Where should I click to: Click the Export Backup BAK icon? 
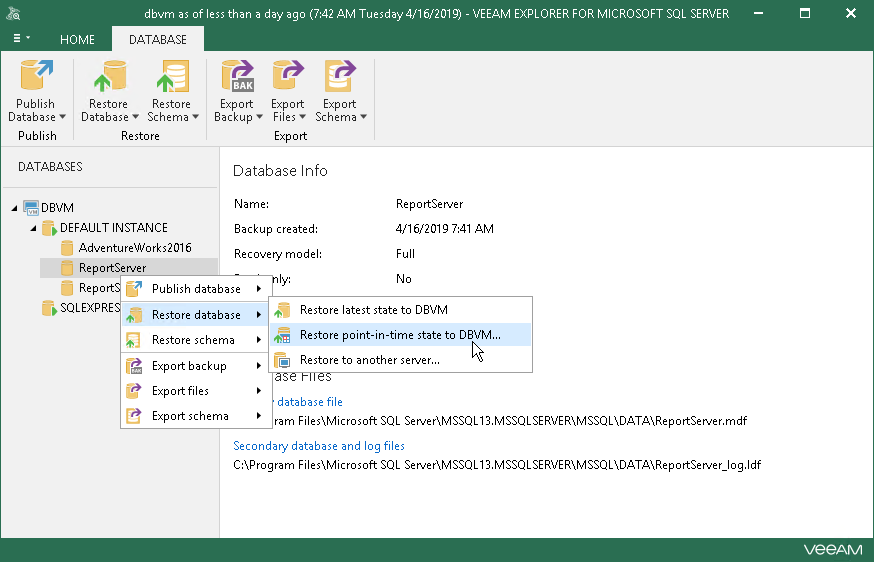point(237,76)
